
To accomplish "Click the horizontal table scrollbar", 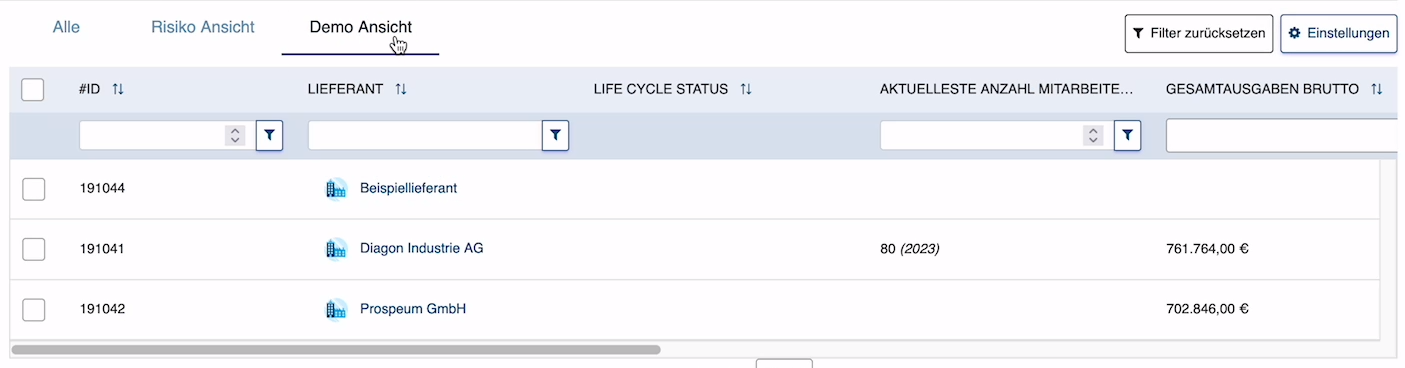I will (x=336, y=350).
